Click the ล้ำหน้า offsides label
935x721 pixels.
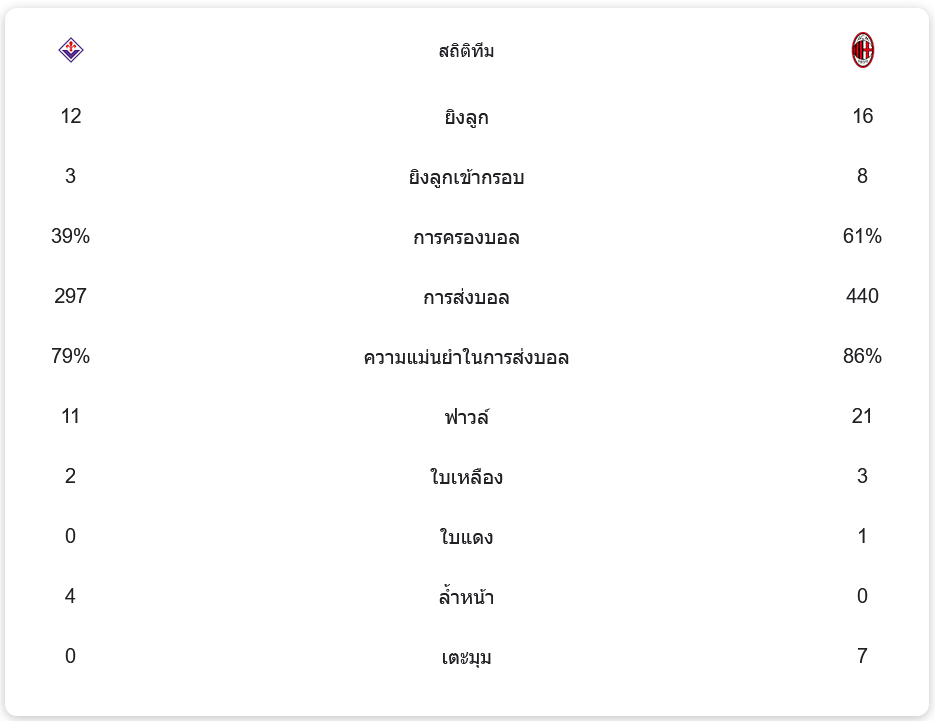coord(466,598)
